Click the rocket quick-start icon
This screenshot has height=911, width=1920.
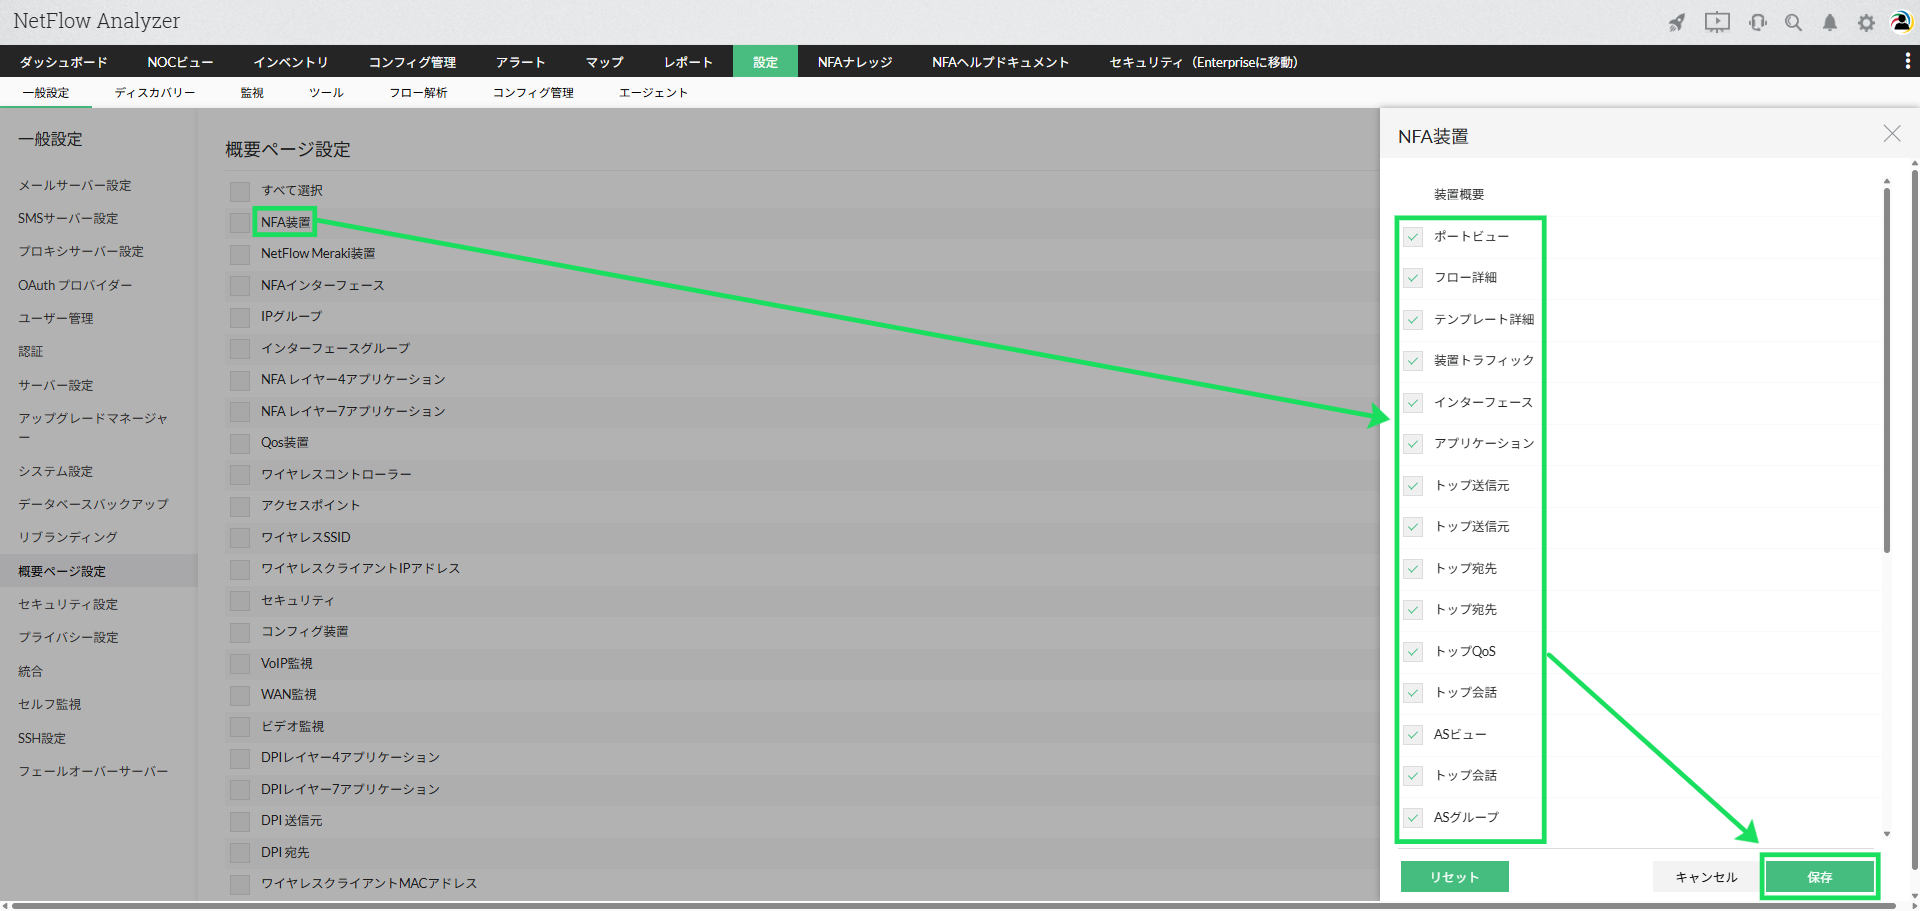[x=1677, y=22]
